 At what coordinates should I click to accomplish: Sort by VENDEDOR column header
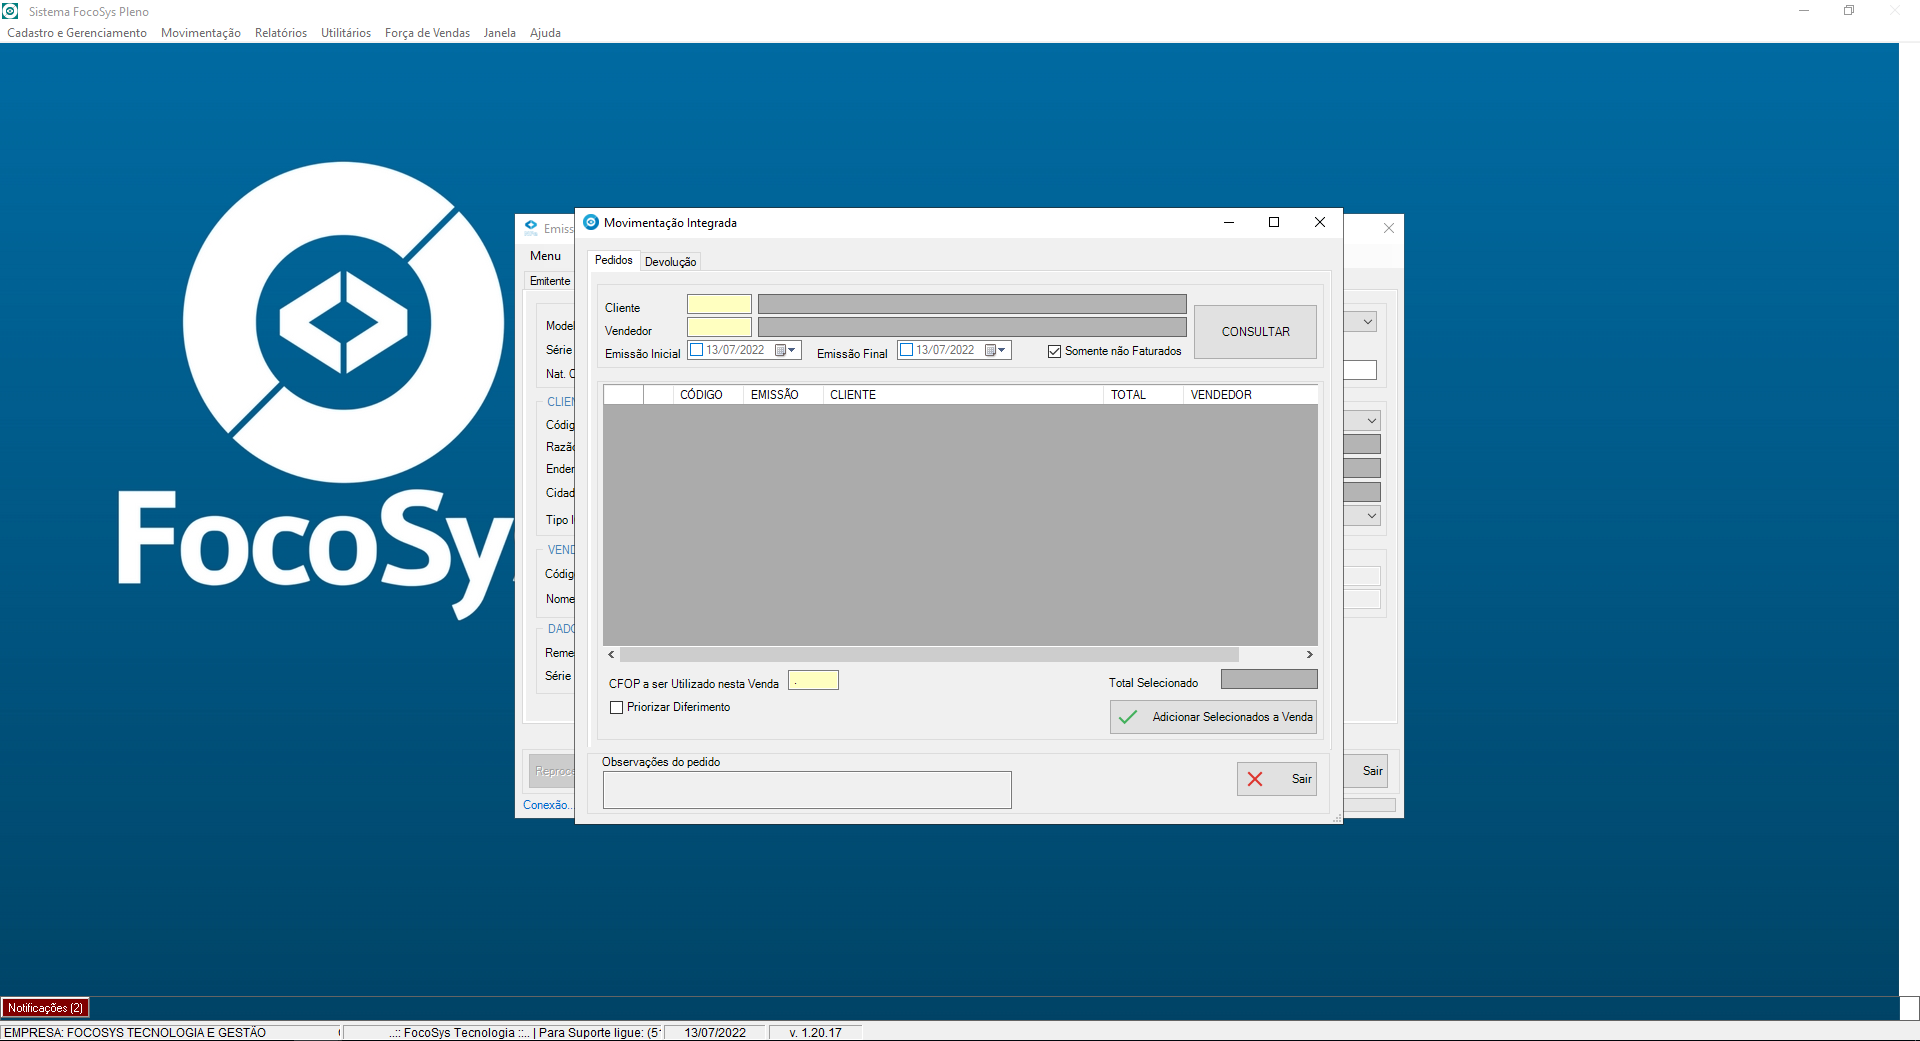pos(1250,395)
